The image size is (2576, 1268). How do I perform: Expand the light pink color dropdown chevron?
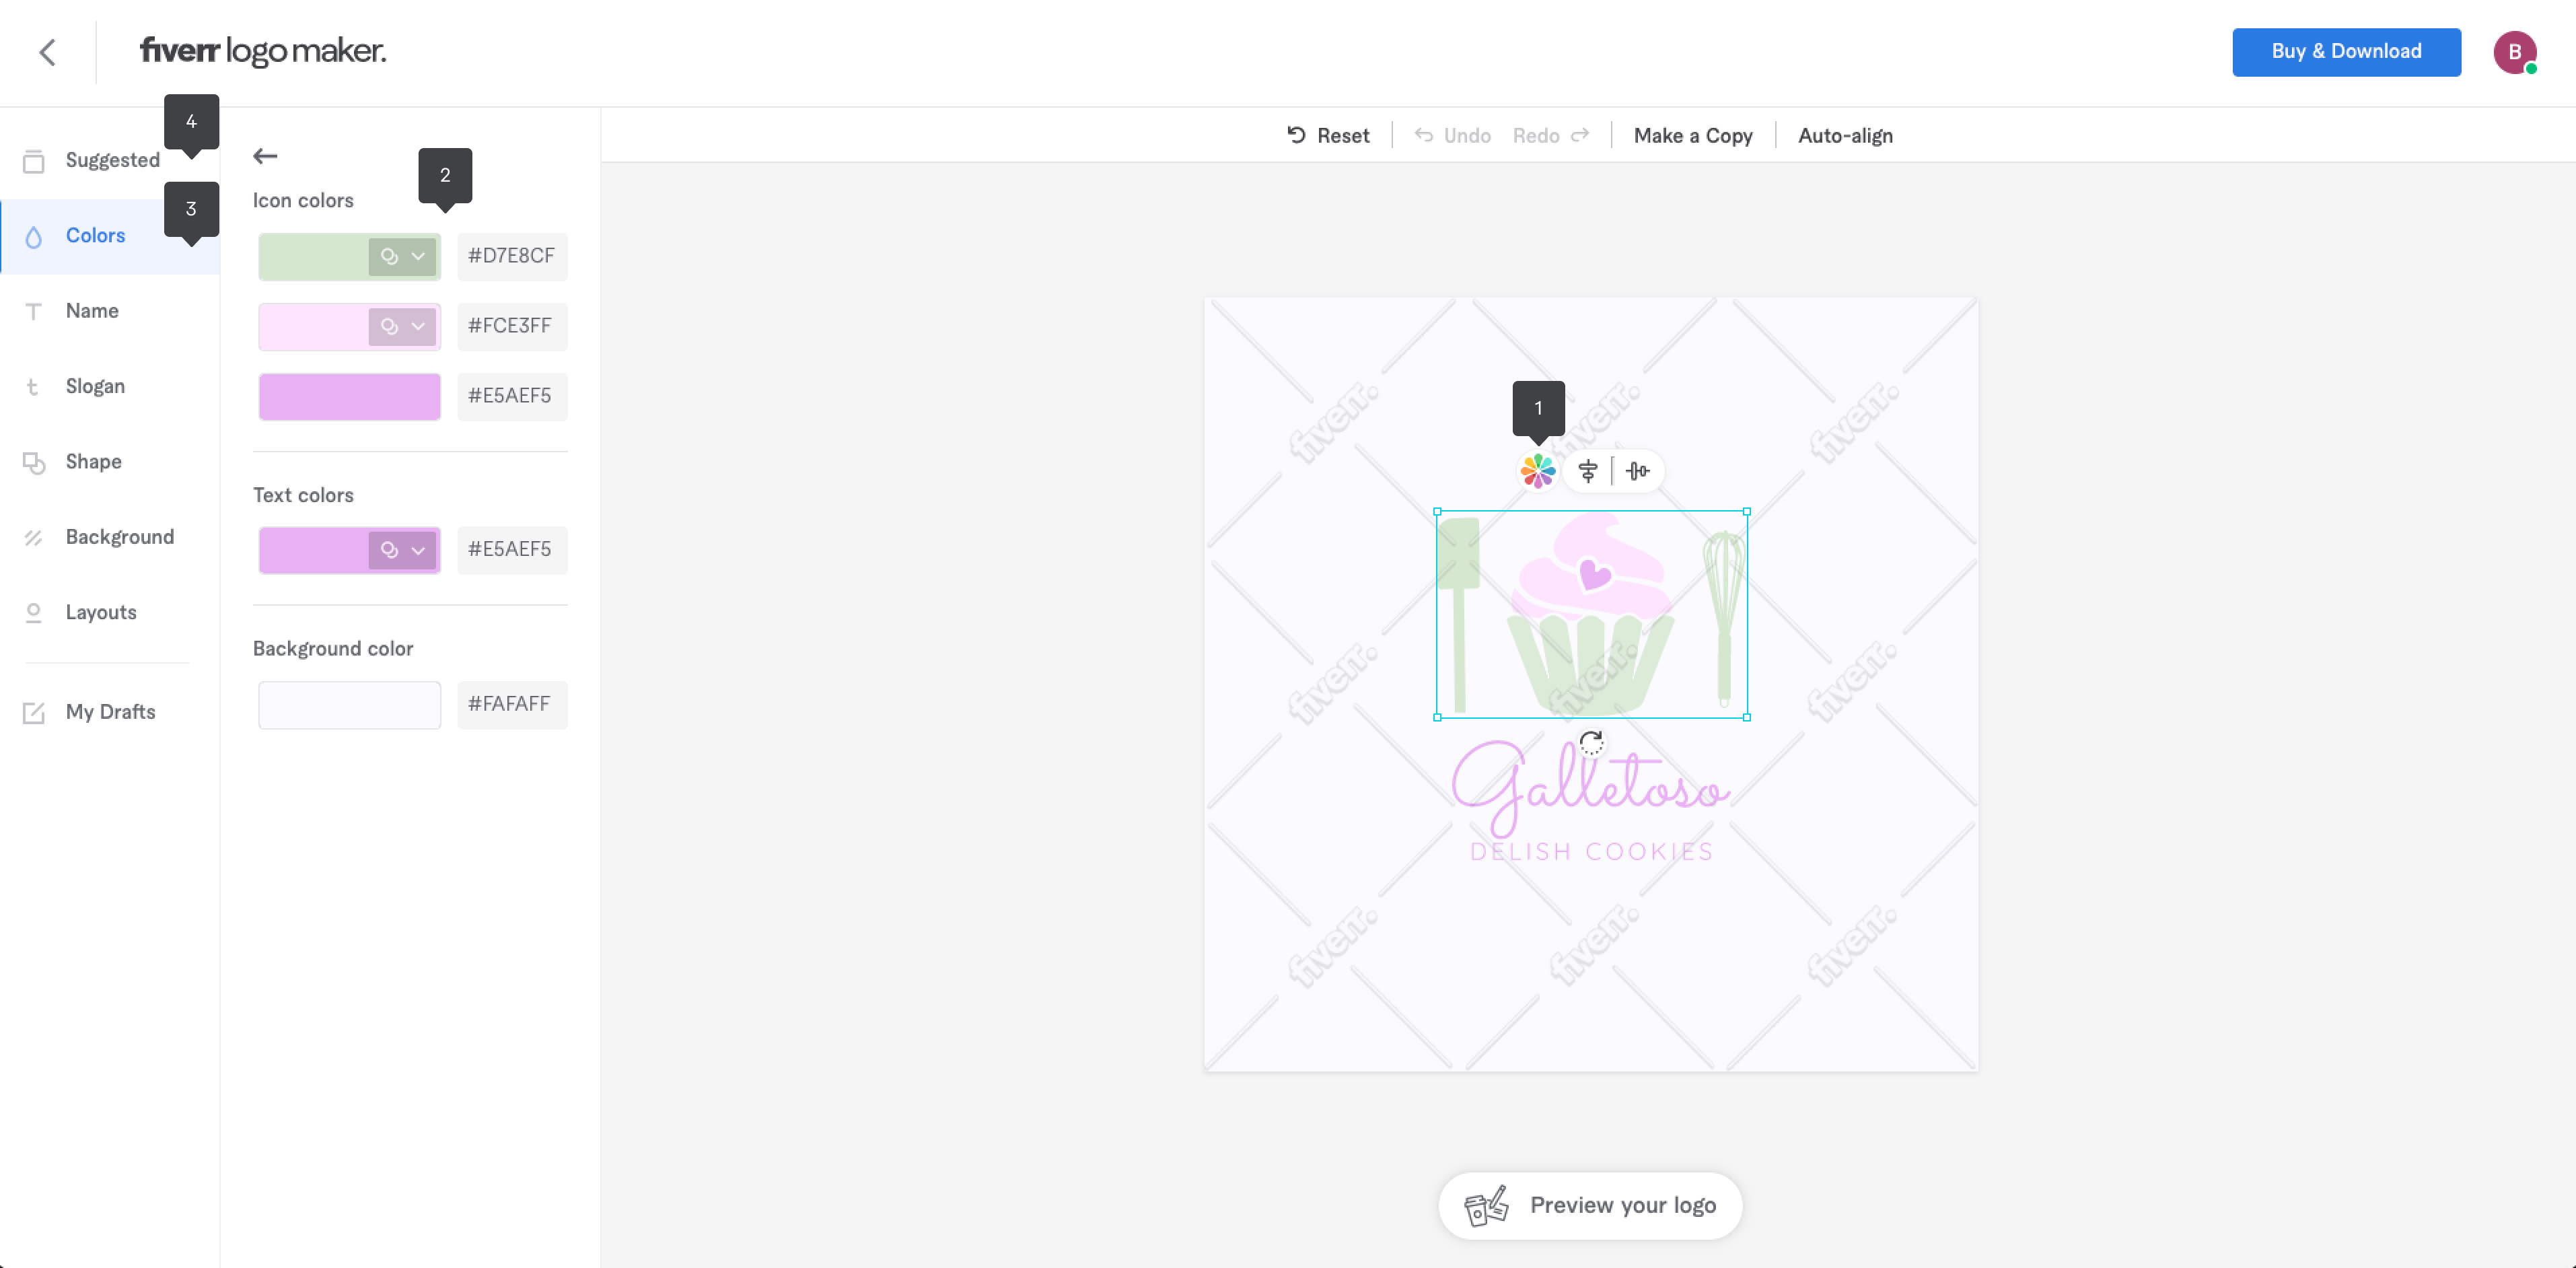pos(418,326)
